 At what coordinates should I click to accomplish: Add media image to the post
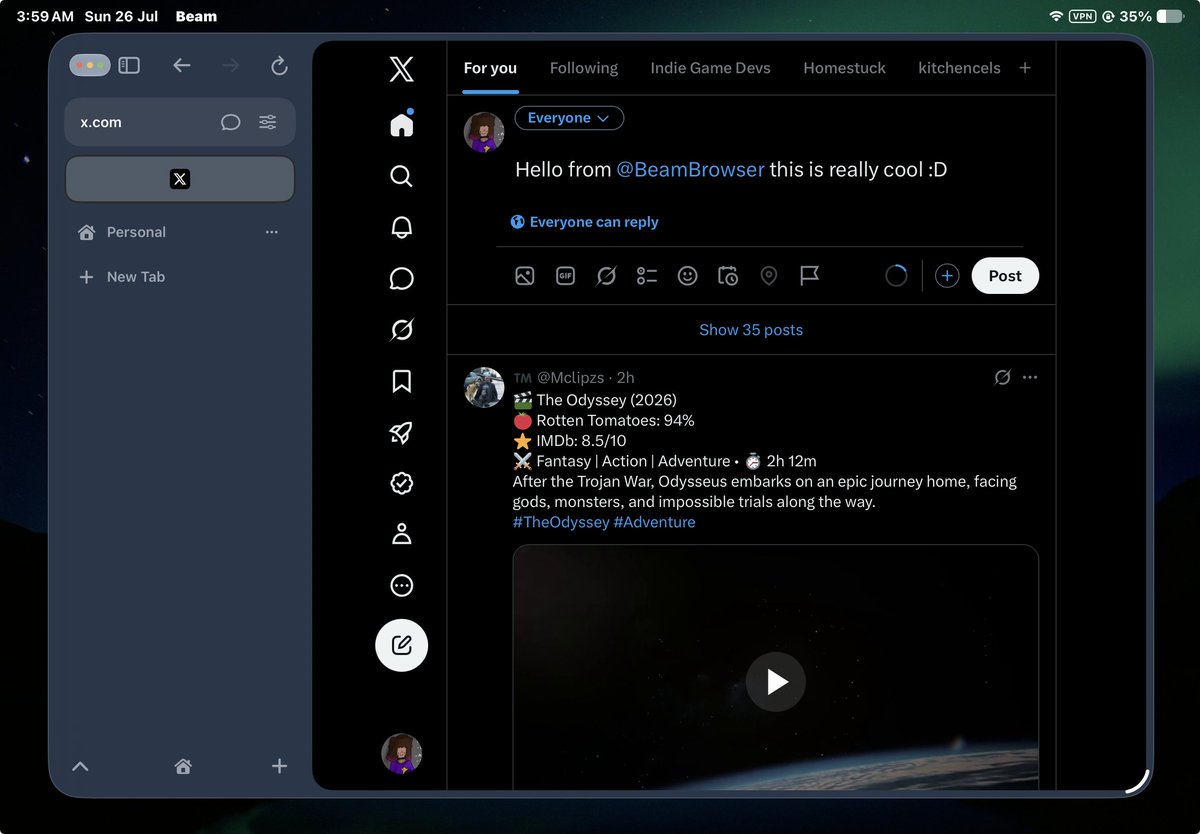[x=525, y=276]
